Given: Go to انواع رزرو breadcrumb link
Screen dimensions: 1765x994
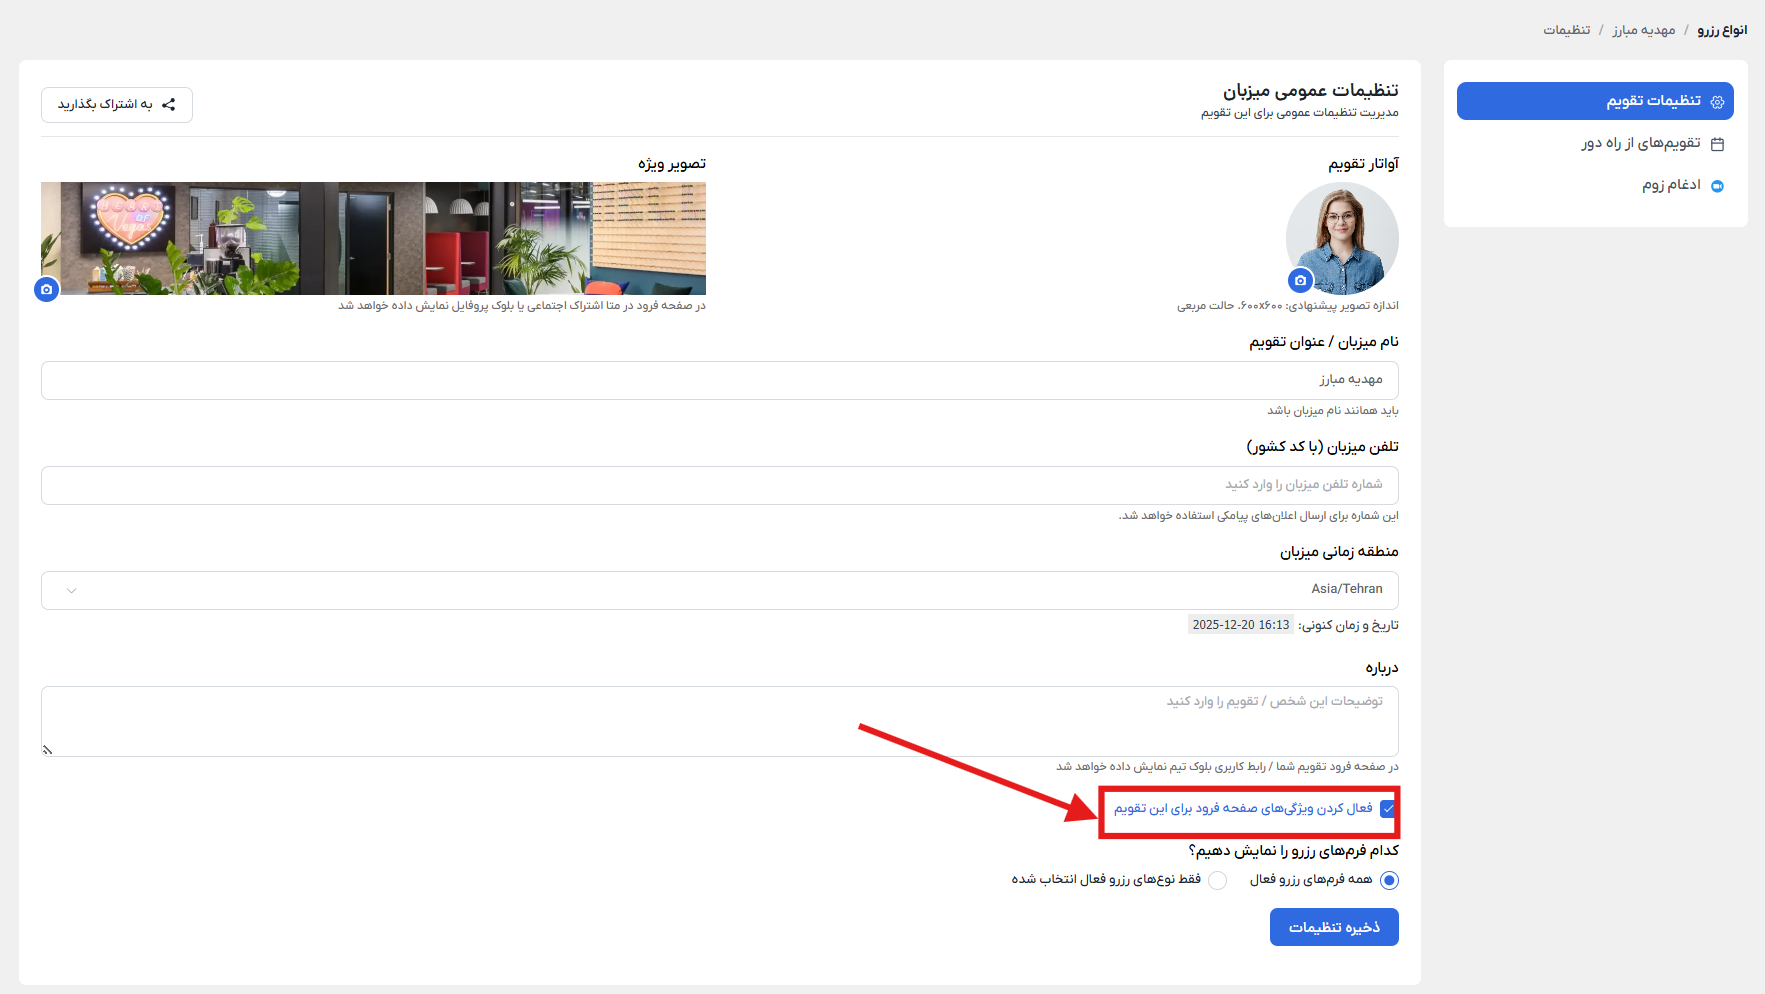Looking at the screenshot, I should coord(1722,30).
